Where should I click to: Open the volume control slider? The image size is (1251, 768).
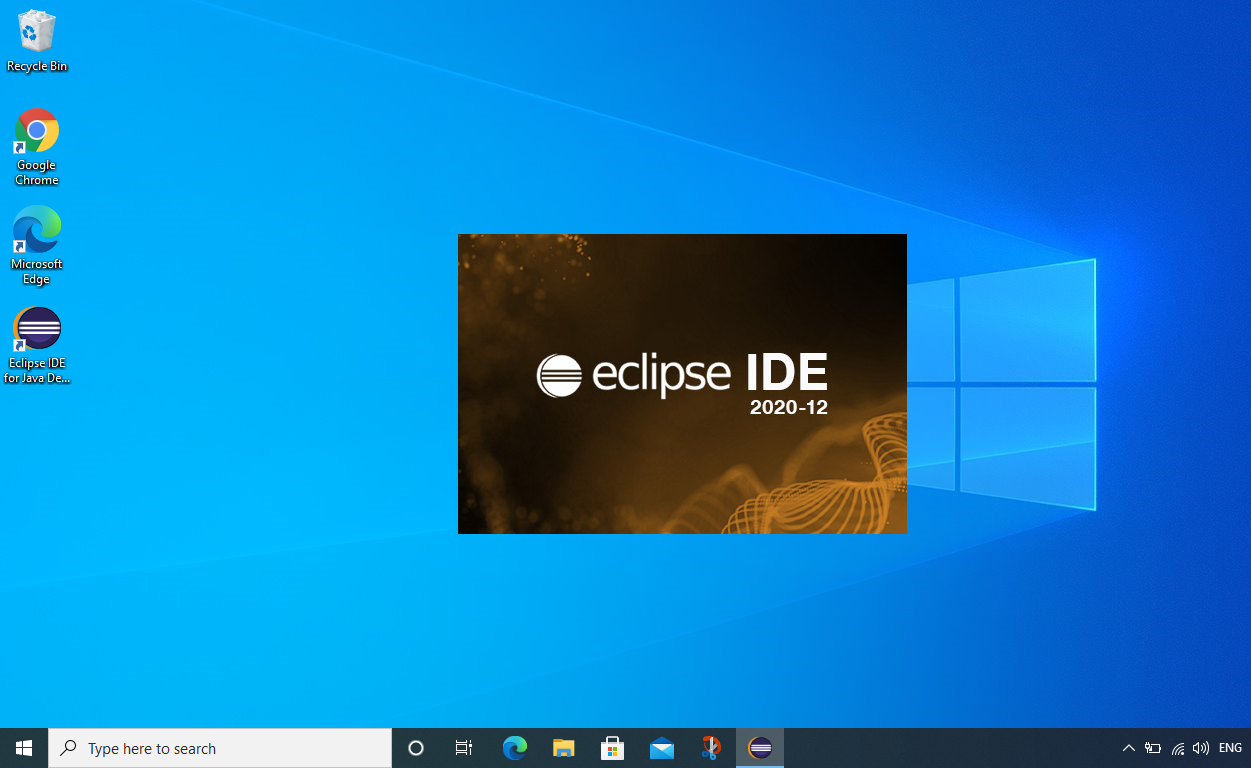coord(1200,747)
